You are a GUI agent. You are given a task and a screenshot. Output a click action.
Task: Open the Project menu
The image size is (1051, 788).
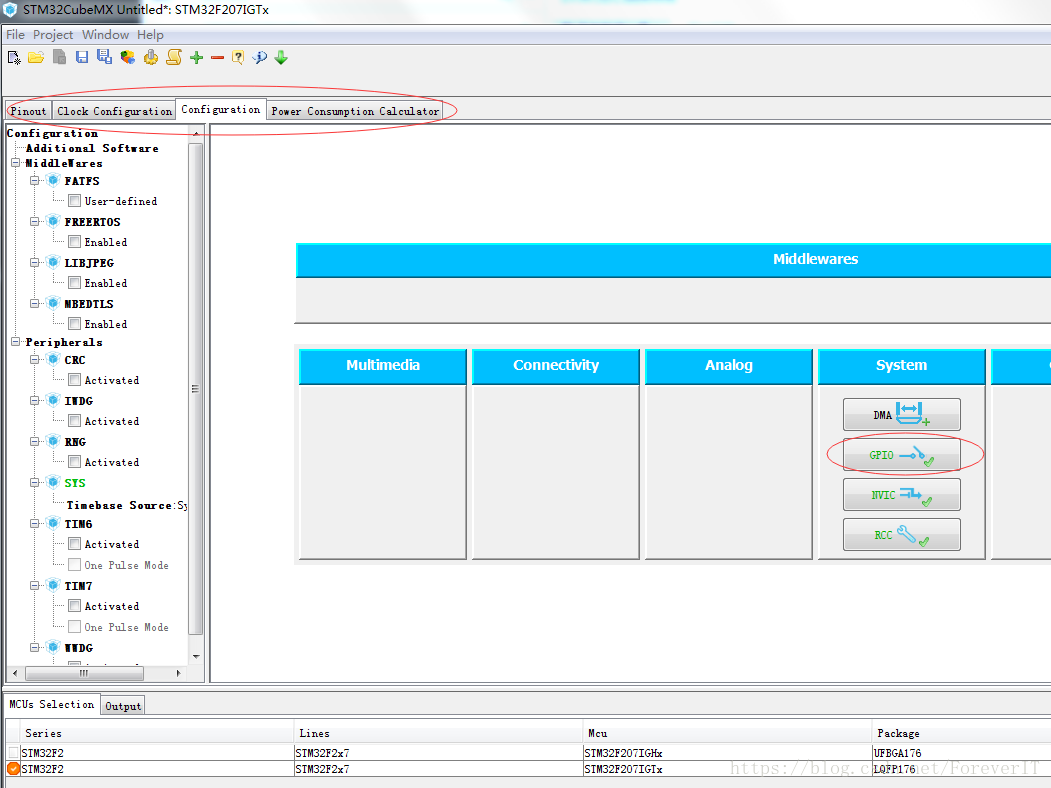pyautogui.click(x=53, y=35)
